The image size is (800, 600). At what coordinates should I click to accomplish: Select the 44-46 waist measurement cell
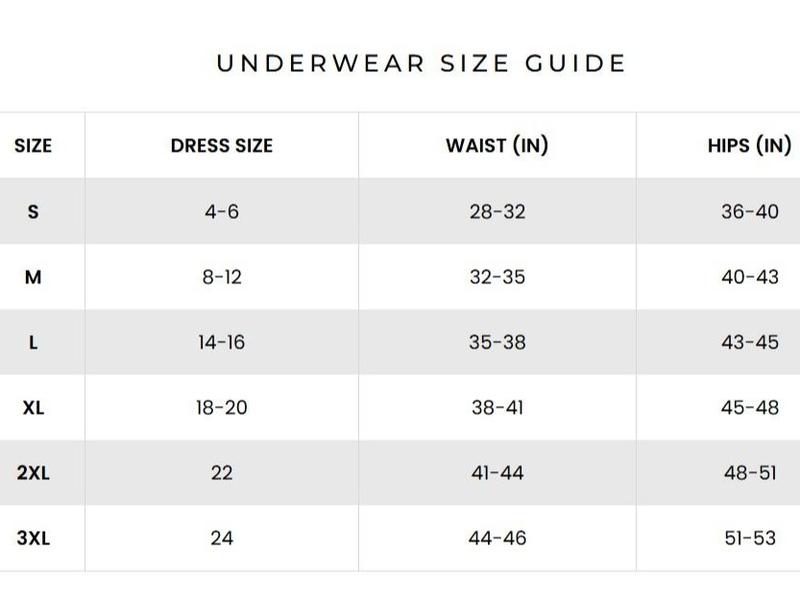[497, 538]
